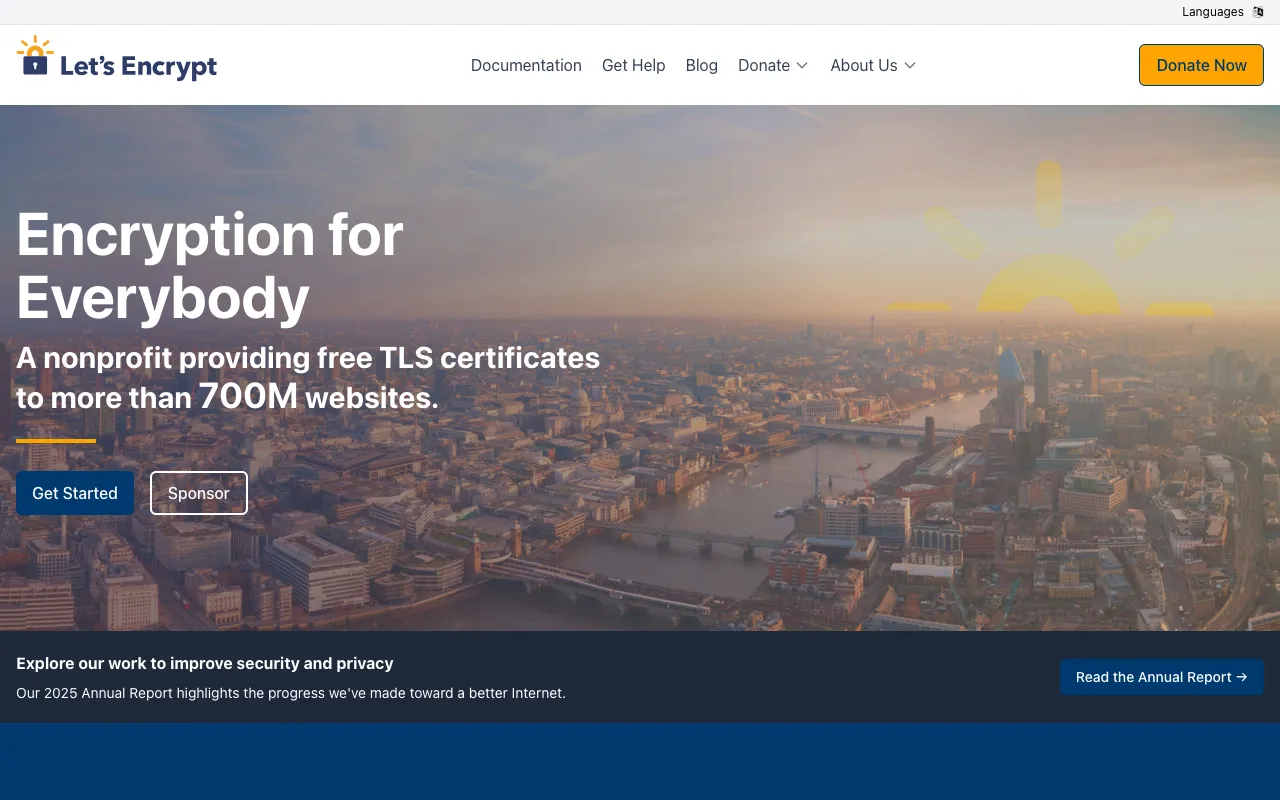Screen dimensions: 1280x800
Task: Click the Donate chevron arrow
Action: (803, 65)
